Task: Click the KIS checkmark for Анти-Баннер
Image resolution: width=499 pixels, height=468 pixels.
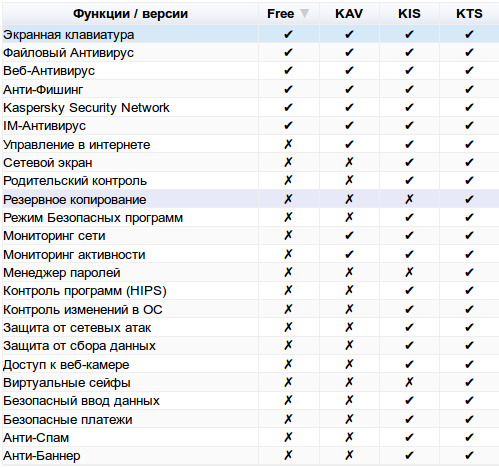Action: (x=409, y=455)
